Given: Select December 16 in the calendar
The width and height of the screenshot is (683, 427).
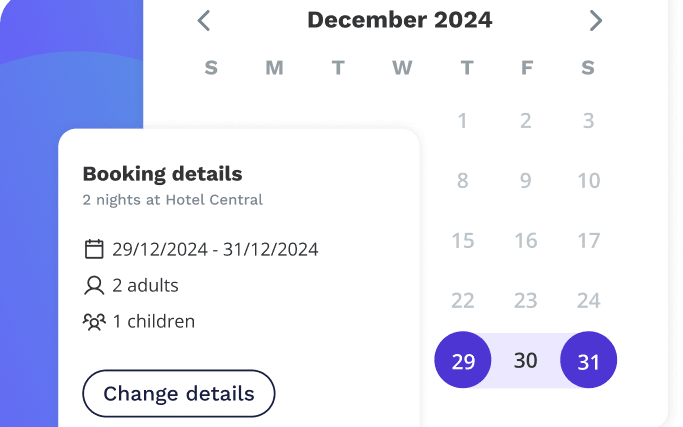Looking at the screenshot, I should pyautogui.click(x=526, y=241).
